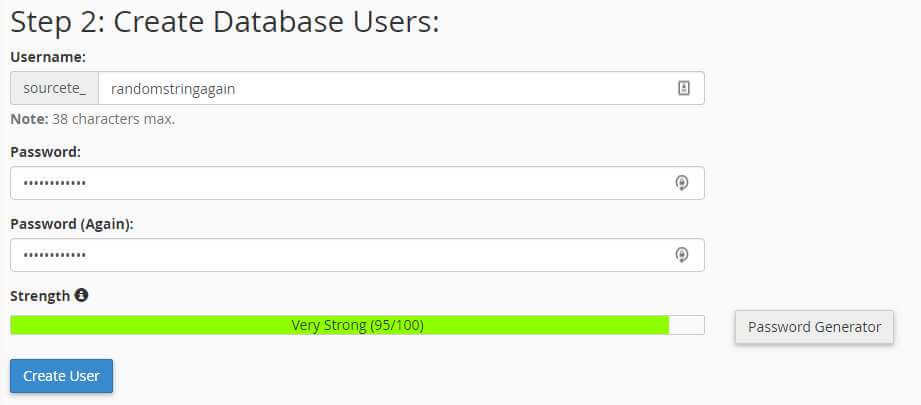The height and width of the screenshot is (405, 921).
Task: Click the green password strength meter bar
Action: [x=340, y=325]
